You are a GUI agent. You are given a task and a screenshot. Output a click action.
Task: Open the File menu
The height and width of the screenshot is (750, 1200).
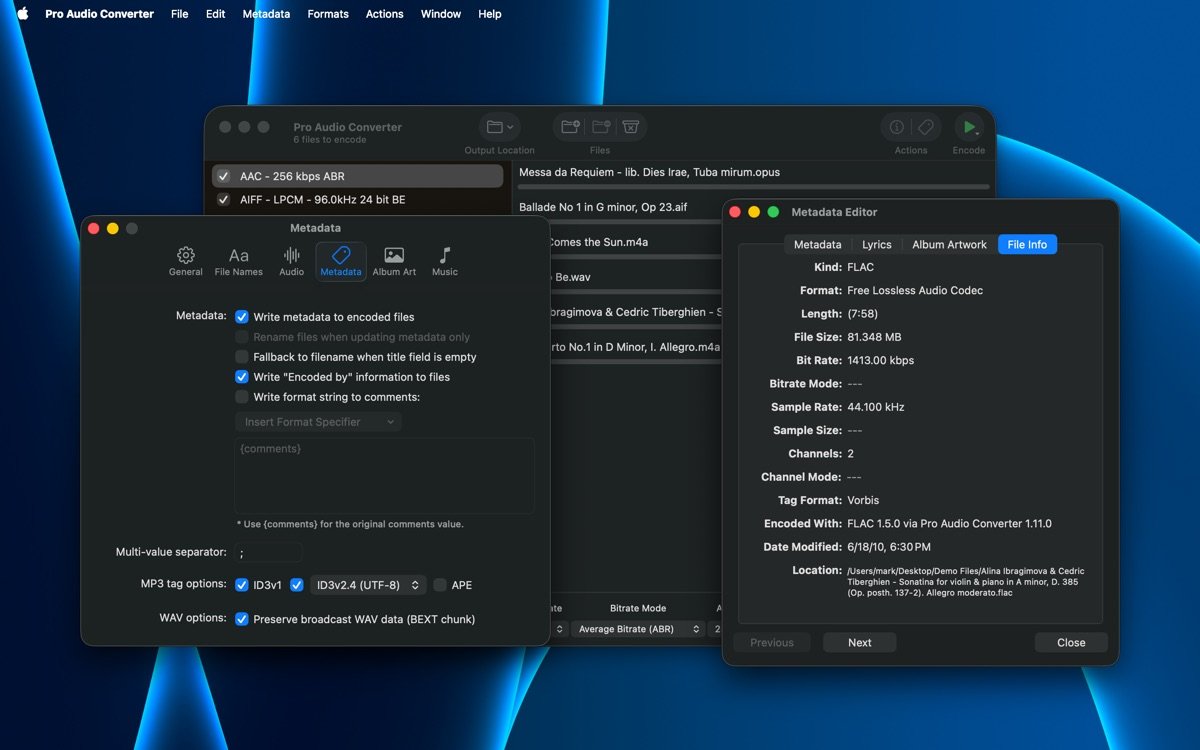click(x=179, y=14)
